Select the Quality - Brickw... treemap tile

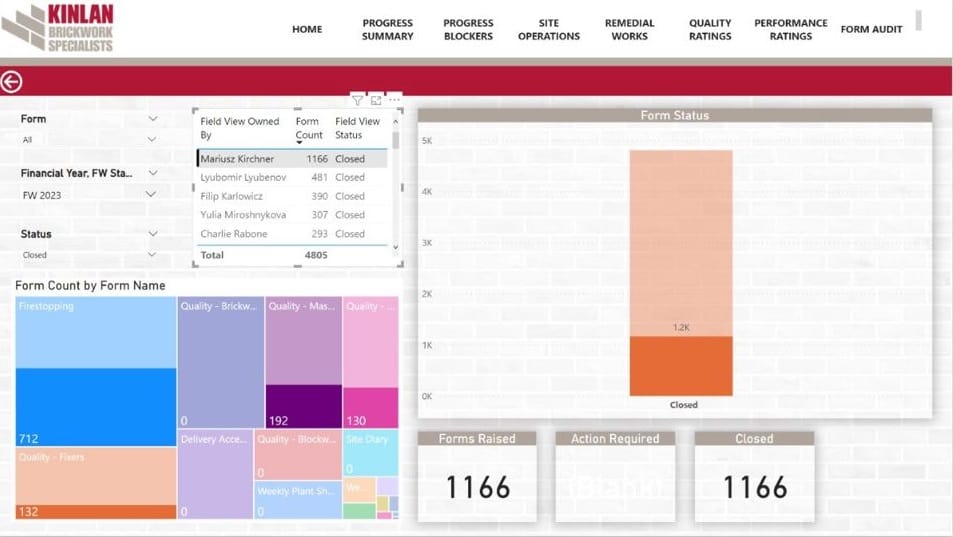(221, 363)
